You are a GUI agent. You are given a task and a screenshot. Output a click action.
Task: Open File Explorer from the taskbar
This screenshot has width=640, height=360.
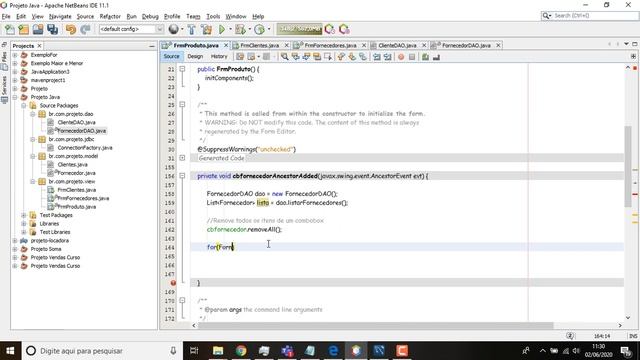218,351
